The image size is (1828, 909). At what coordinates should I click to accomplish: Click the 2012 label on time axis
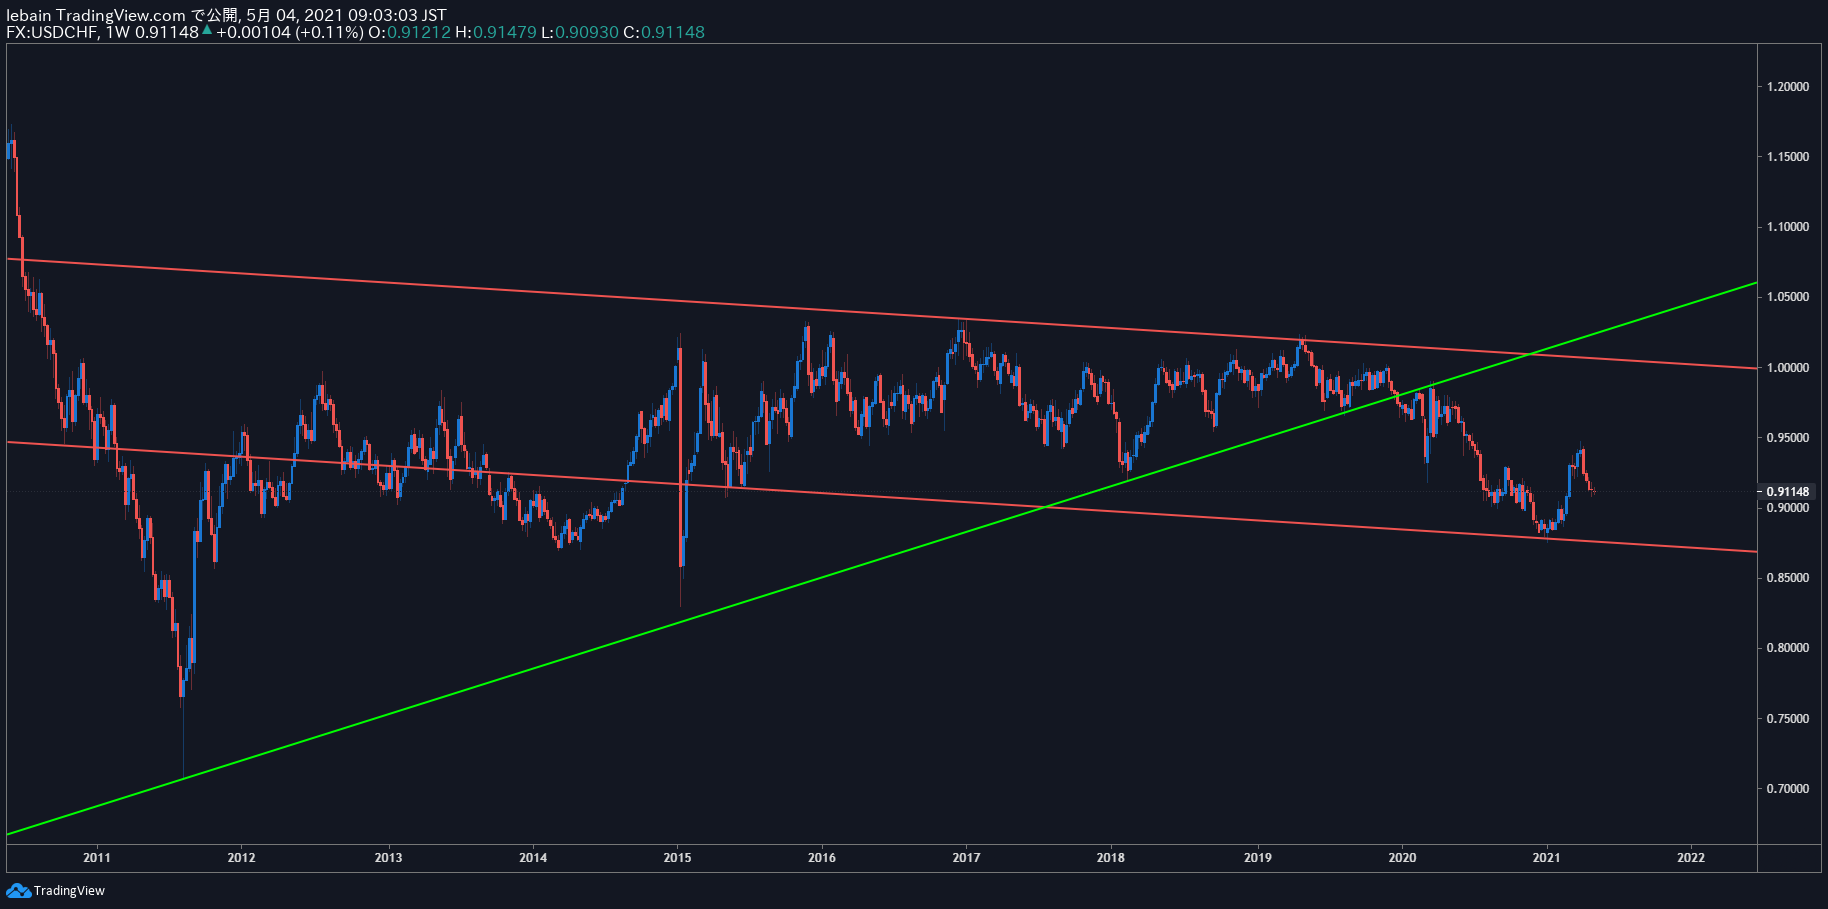(x=241, y=857)
